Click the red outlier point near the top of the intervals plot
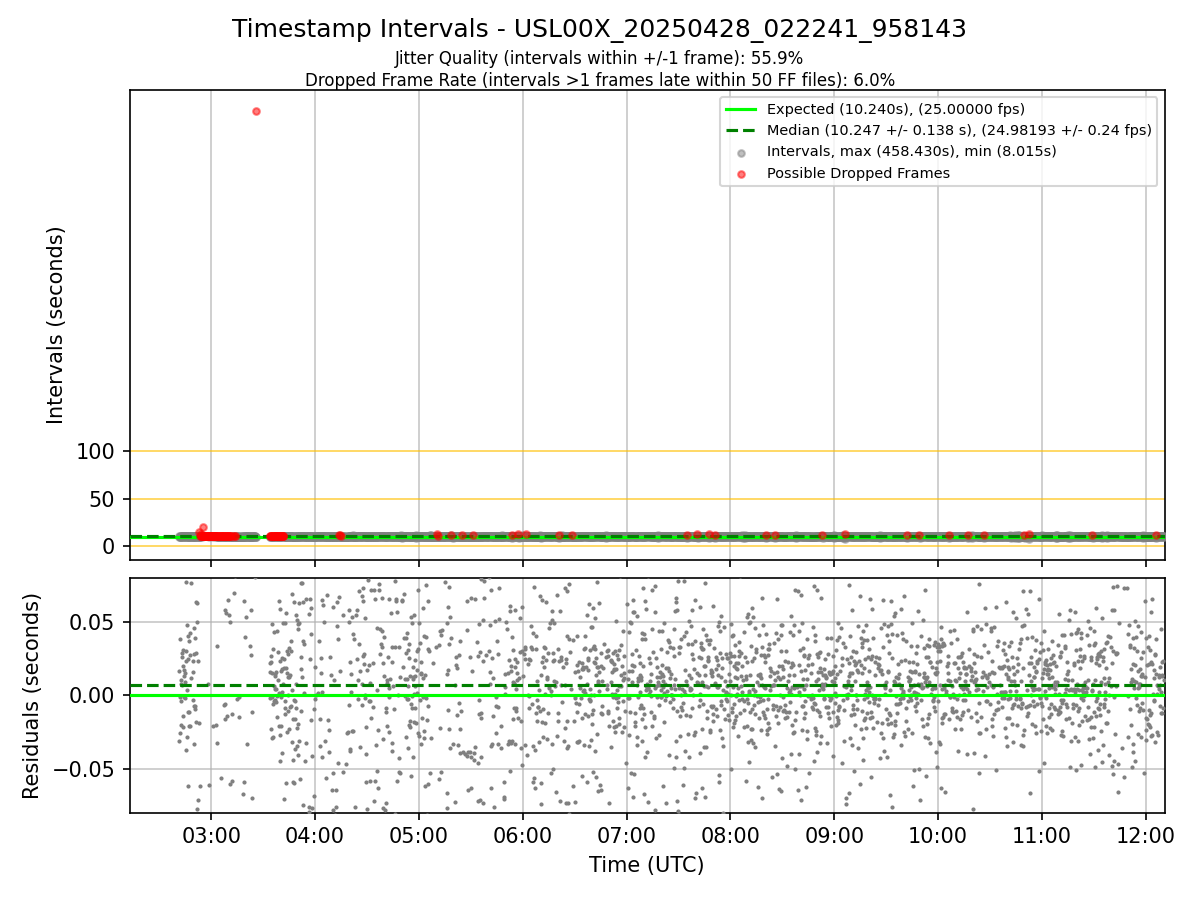The image size is (1200, 900). click(x=256, y=111)
